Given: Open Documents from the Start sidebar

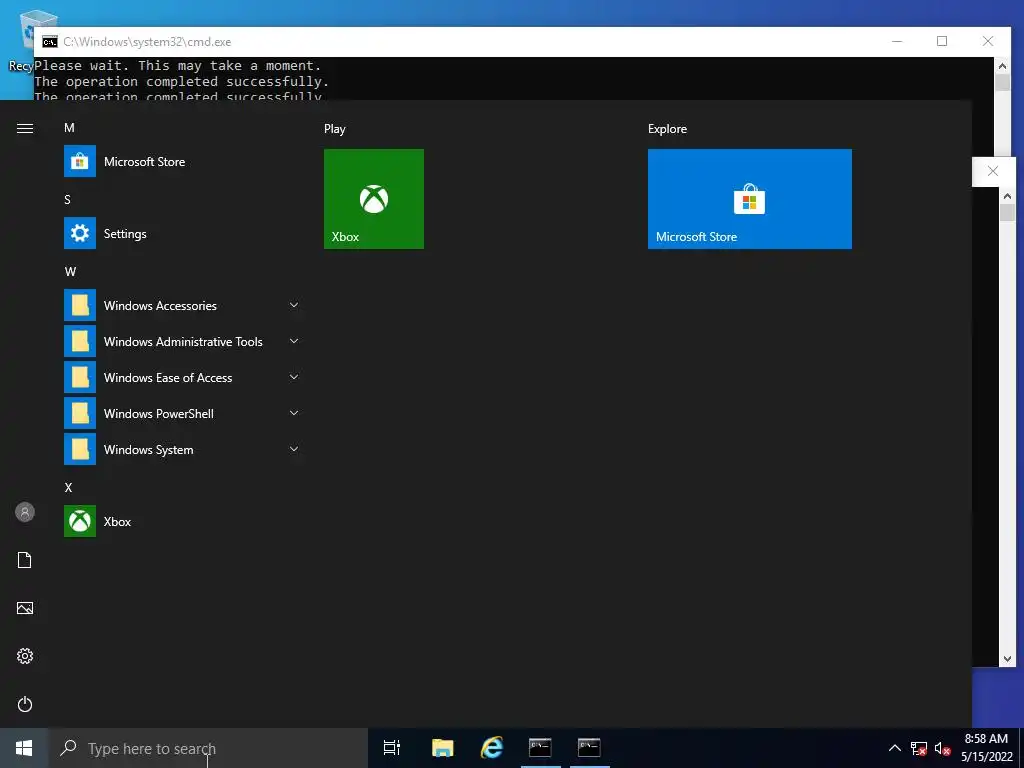Looking at the screenshot, I should 25,560.
